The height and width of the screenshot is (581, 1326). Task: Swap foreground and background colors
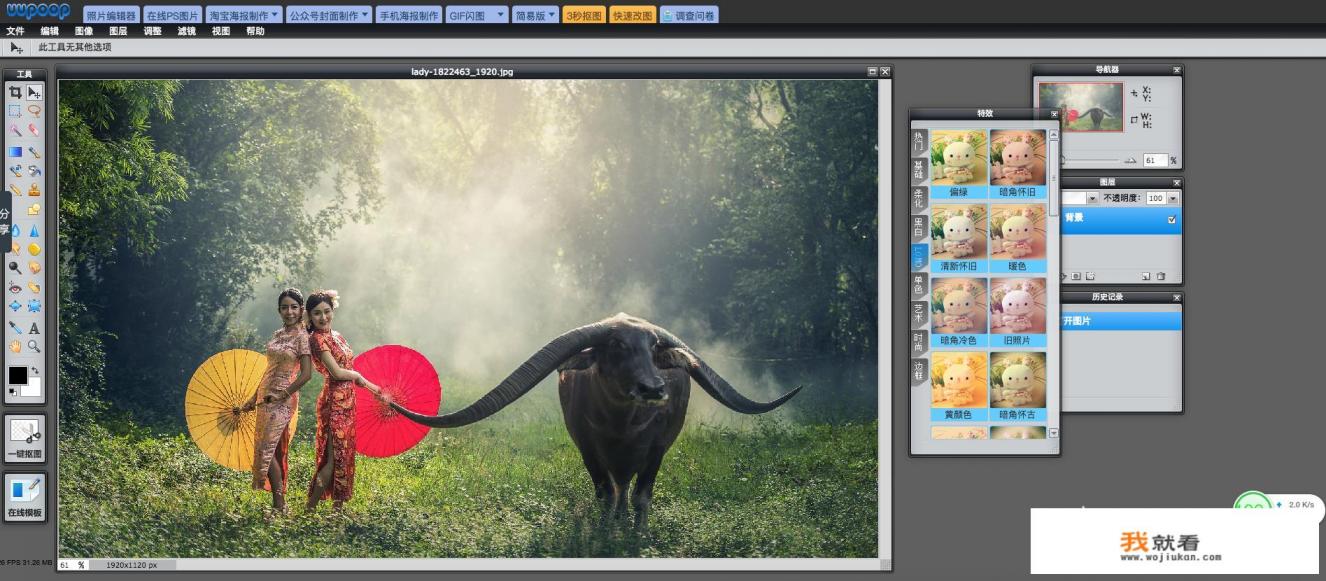click(x=36, y=371)
